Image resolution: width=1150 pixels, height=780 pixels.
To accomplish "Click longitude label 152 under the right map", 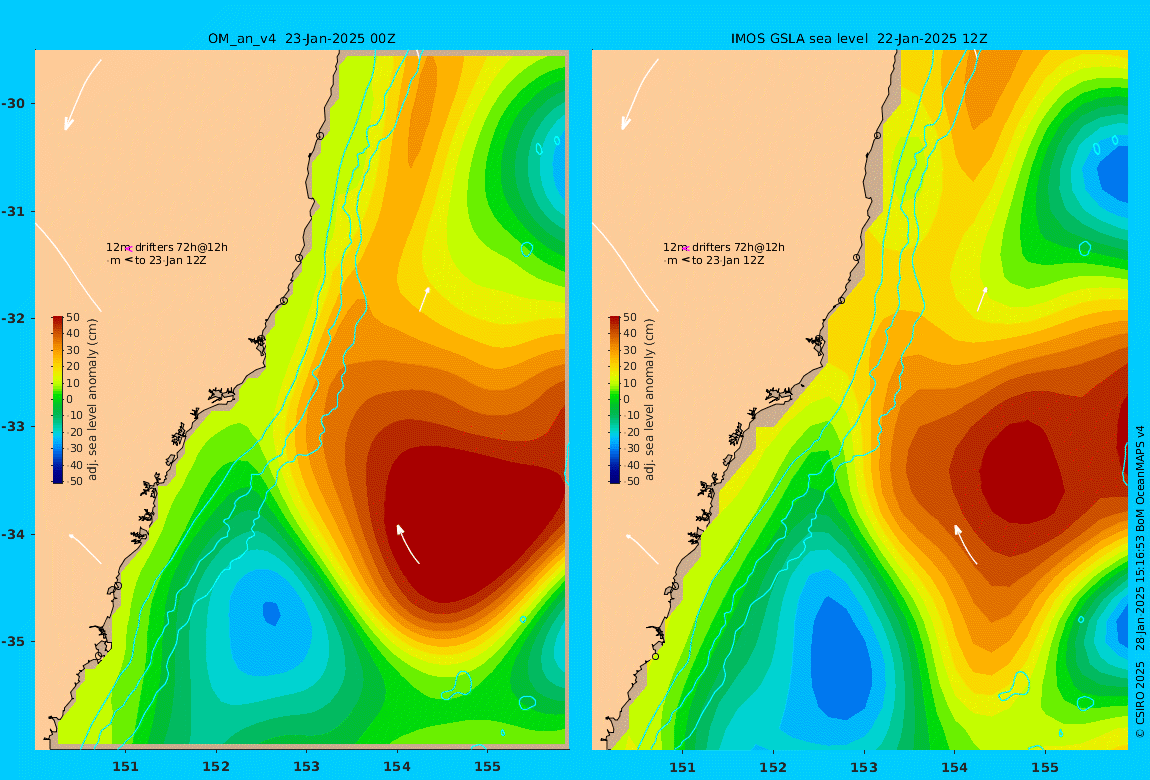I will pos(773,767).
